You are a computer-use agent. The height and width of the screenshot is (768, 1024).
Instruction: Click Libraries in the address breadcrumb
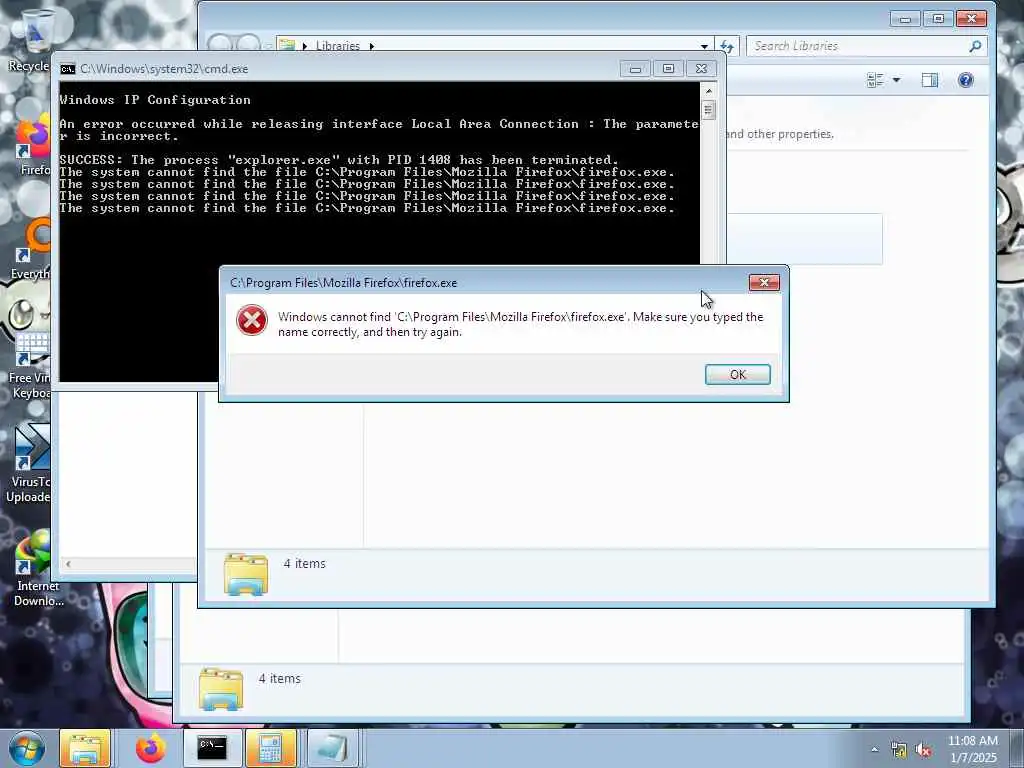coord(338,46)
